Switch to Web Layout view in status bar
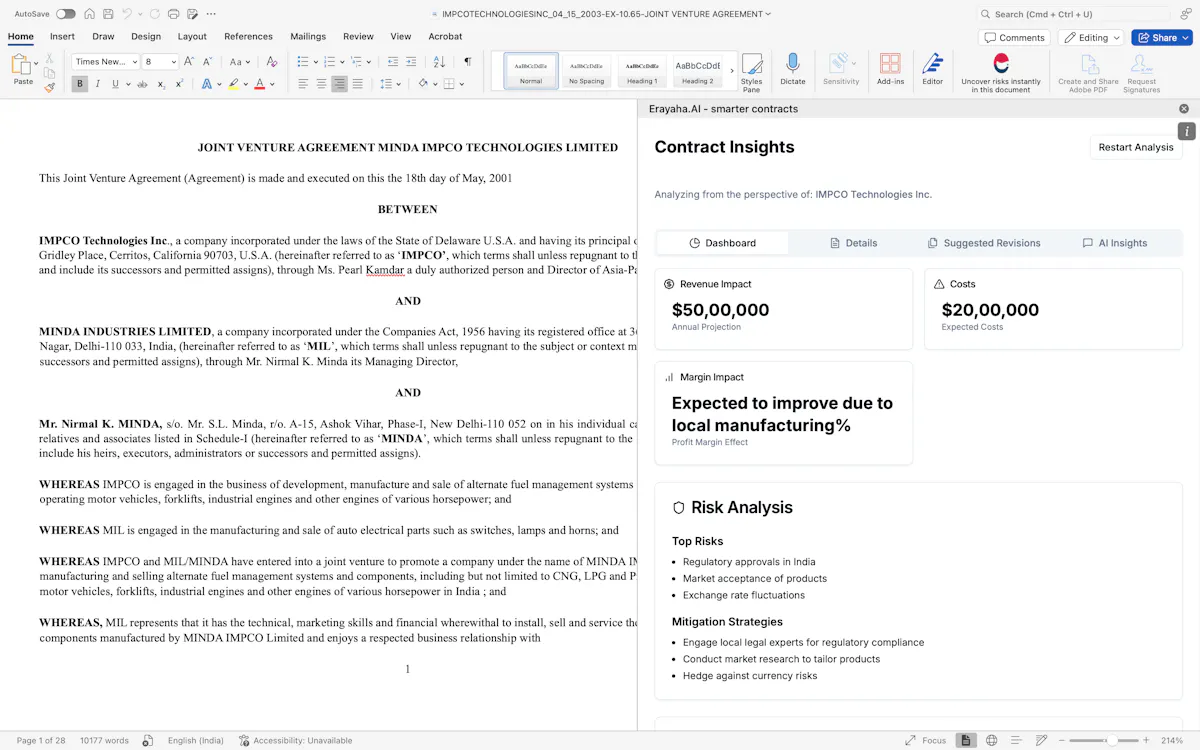1200x750 pixels. [x=991, y=740]
